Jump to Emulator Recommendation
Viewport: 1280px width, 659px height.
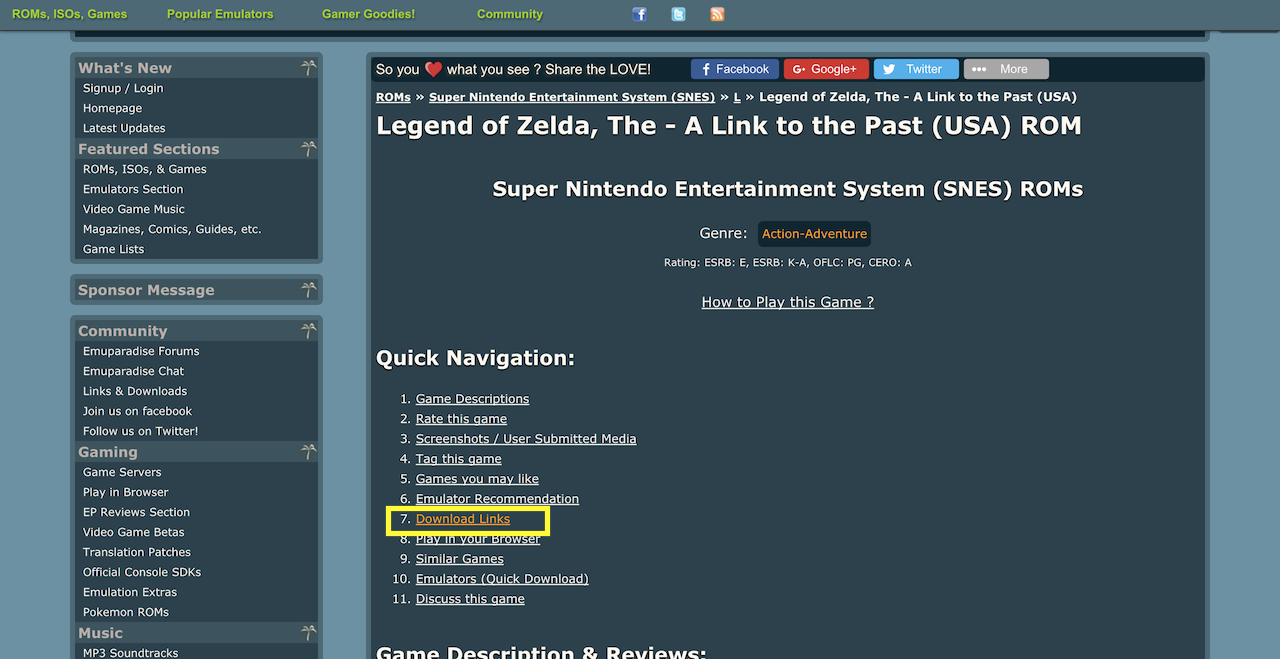[x=497, y=499]
